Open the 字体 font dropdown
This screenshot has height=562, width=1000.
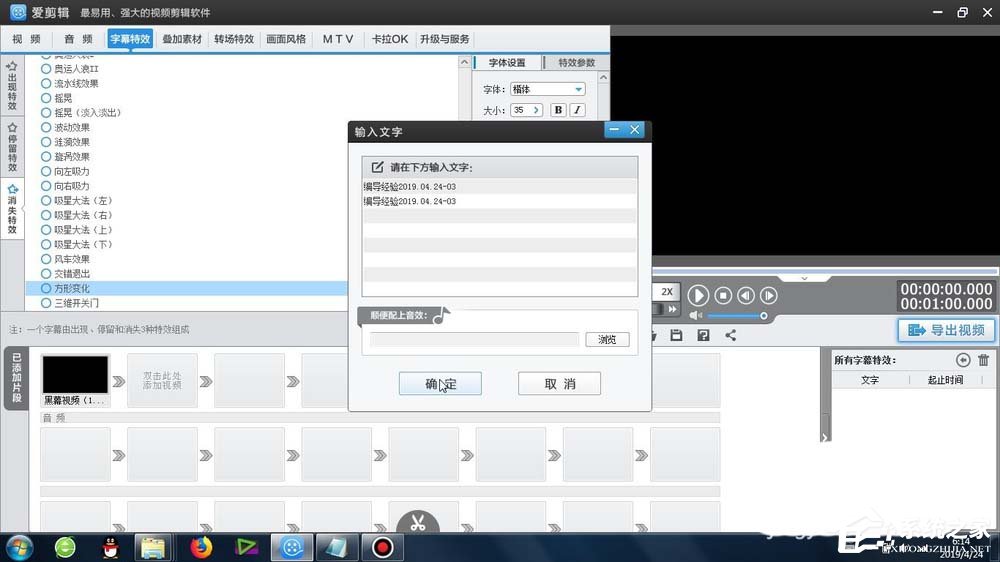tap(578, 89)
